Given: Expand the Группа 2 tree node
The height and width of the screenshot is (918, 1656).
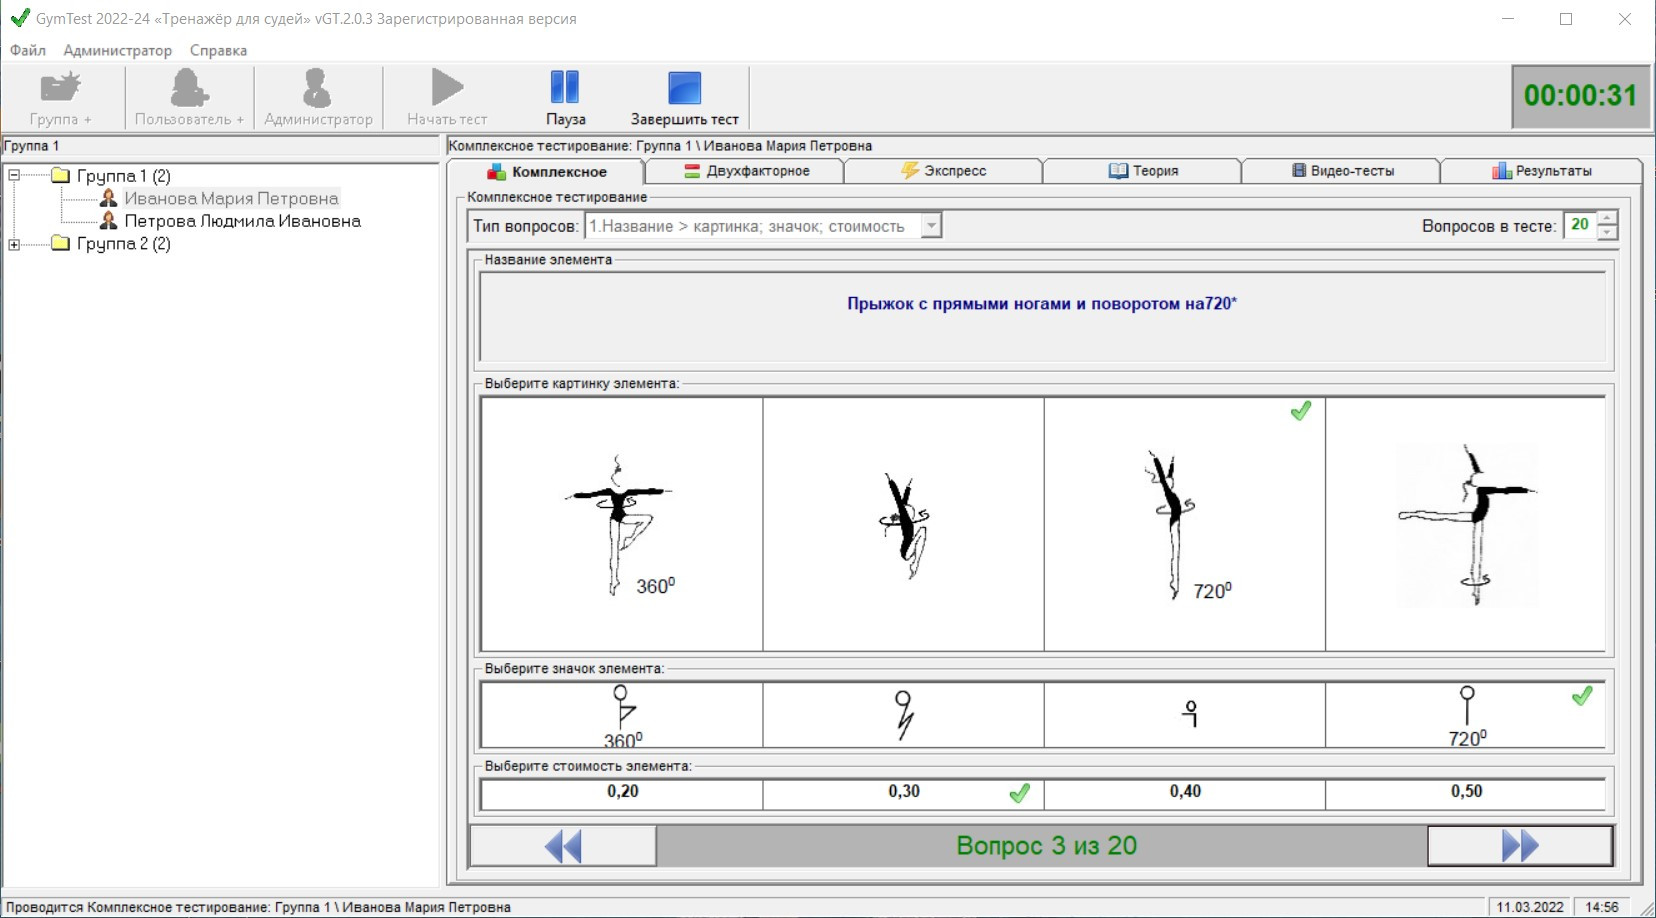Looking at the screenshot, I should pos(14,244).
